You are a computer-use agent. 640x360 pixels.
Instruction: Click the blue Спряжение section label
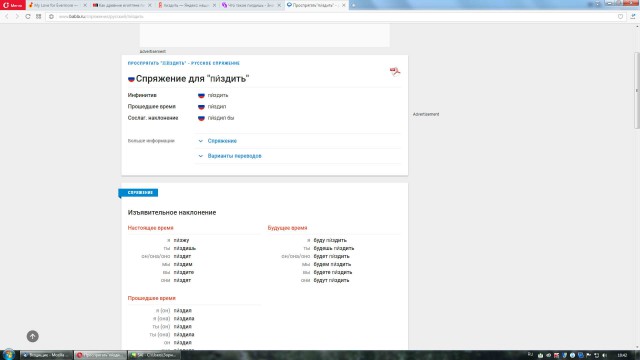pyautogui.click(x=138, y=193)
